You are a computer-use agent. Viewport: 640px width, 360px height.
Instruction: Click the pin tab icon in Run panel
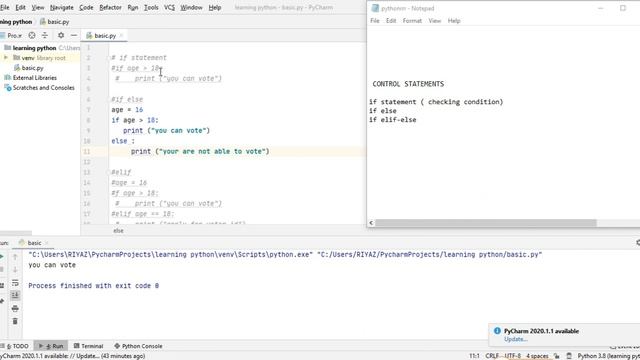[x=2, y=301]
